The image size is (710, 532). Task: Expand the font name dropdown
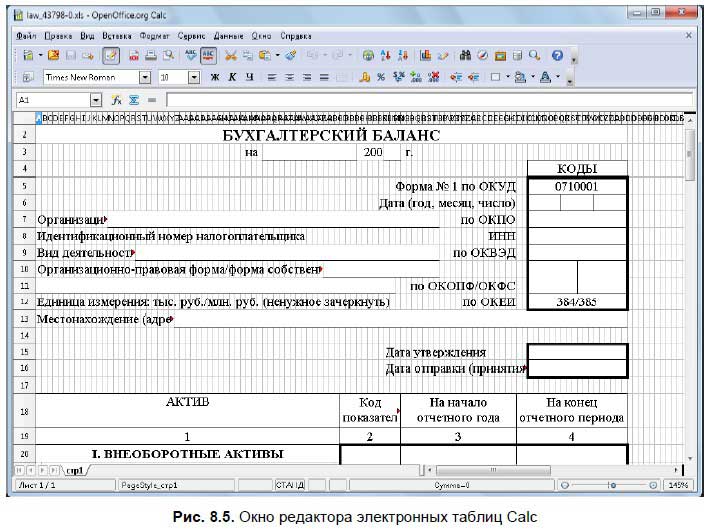(145, 77)
